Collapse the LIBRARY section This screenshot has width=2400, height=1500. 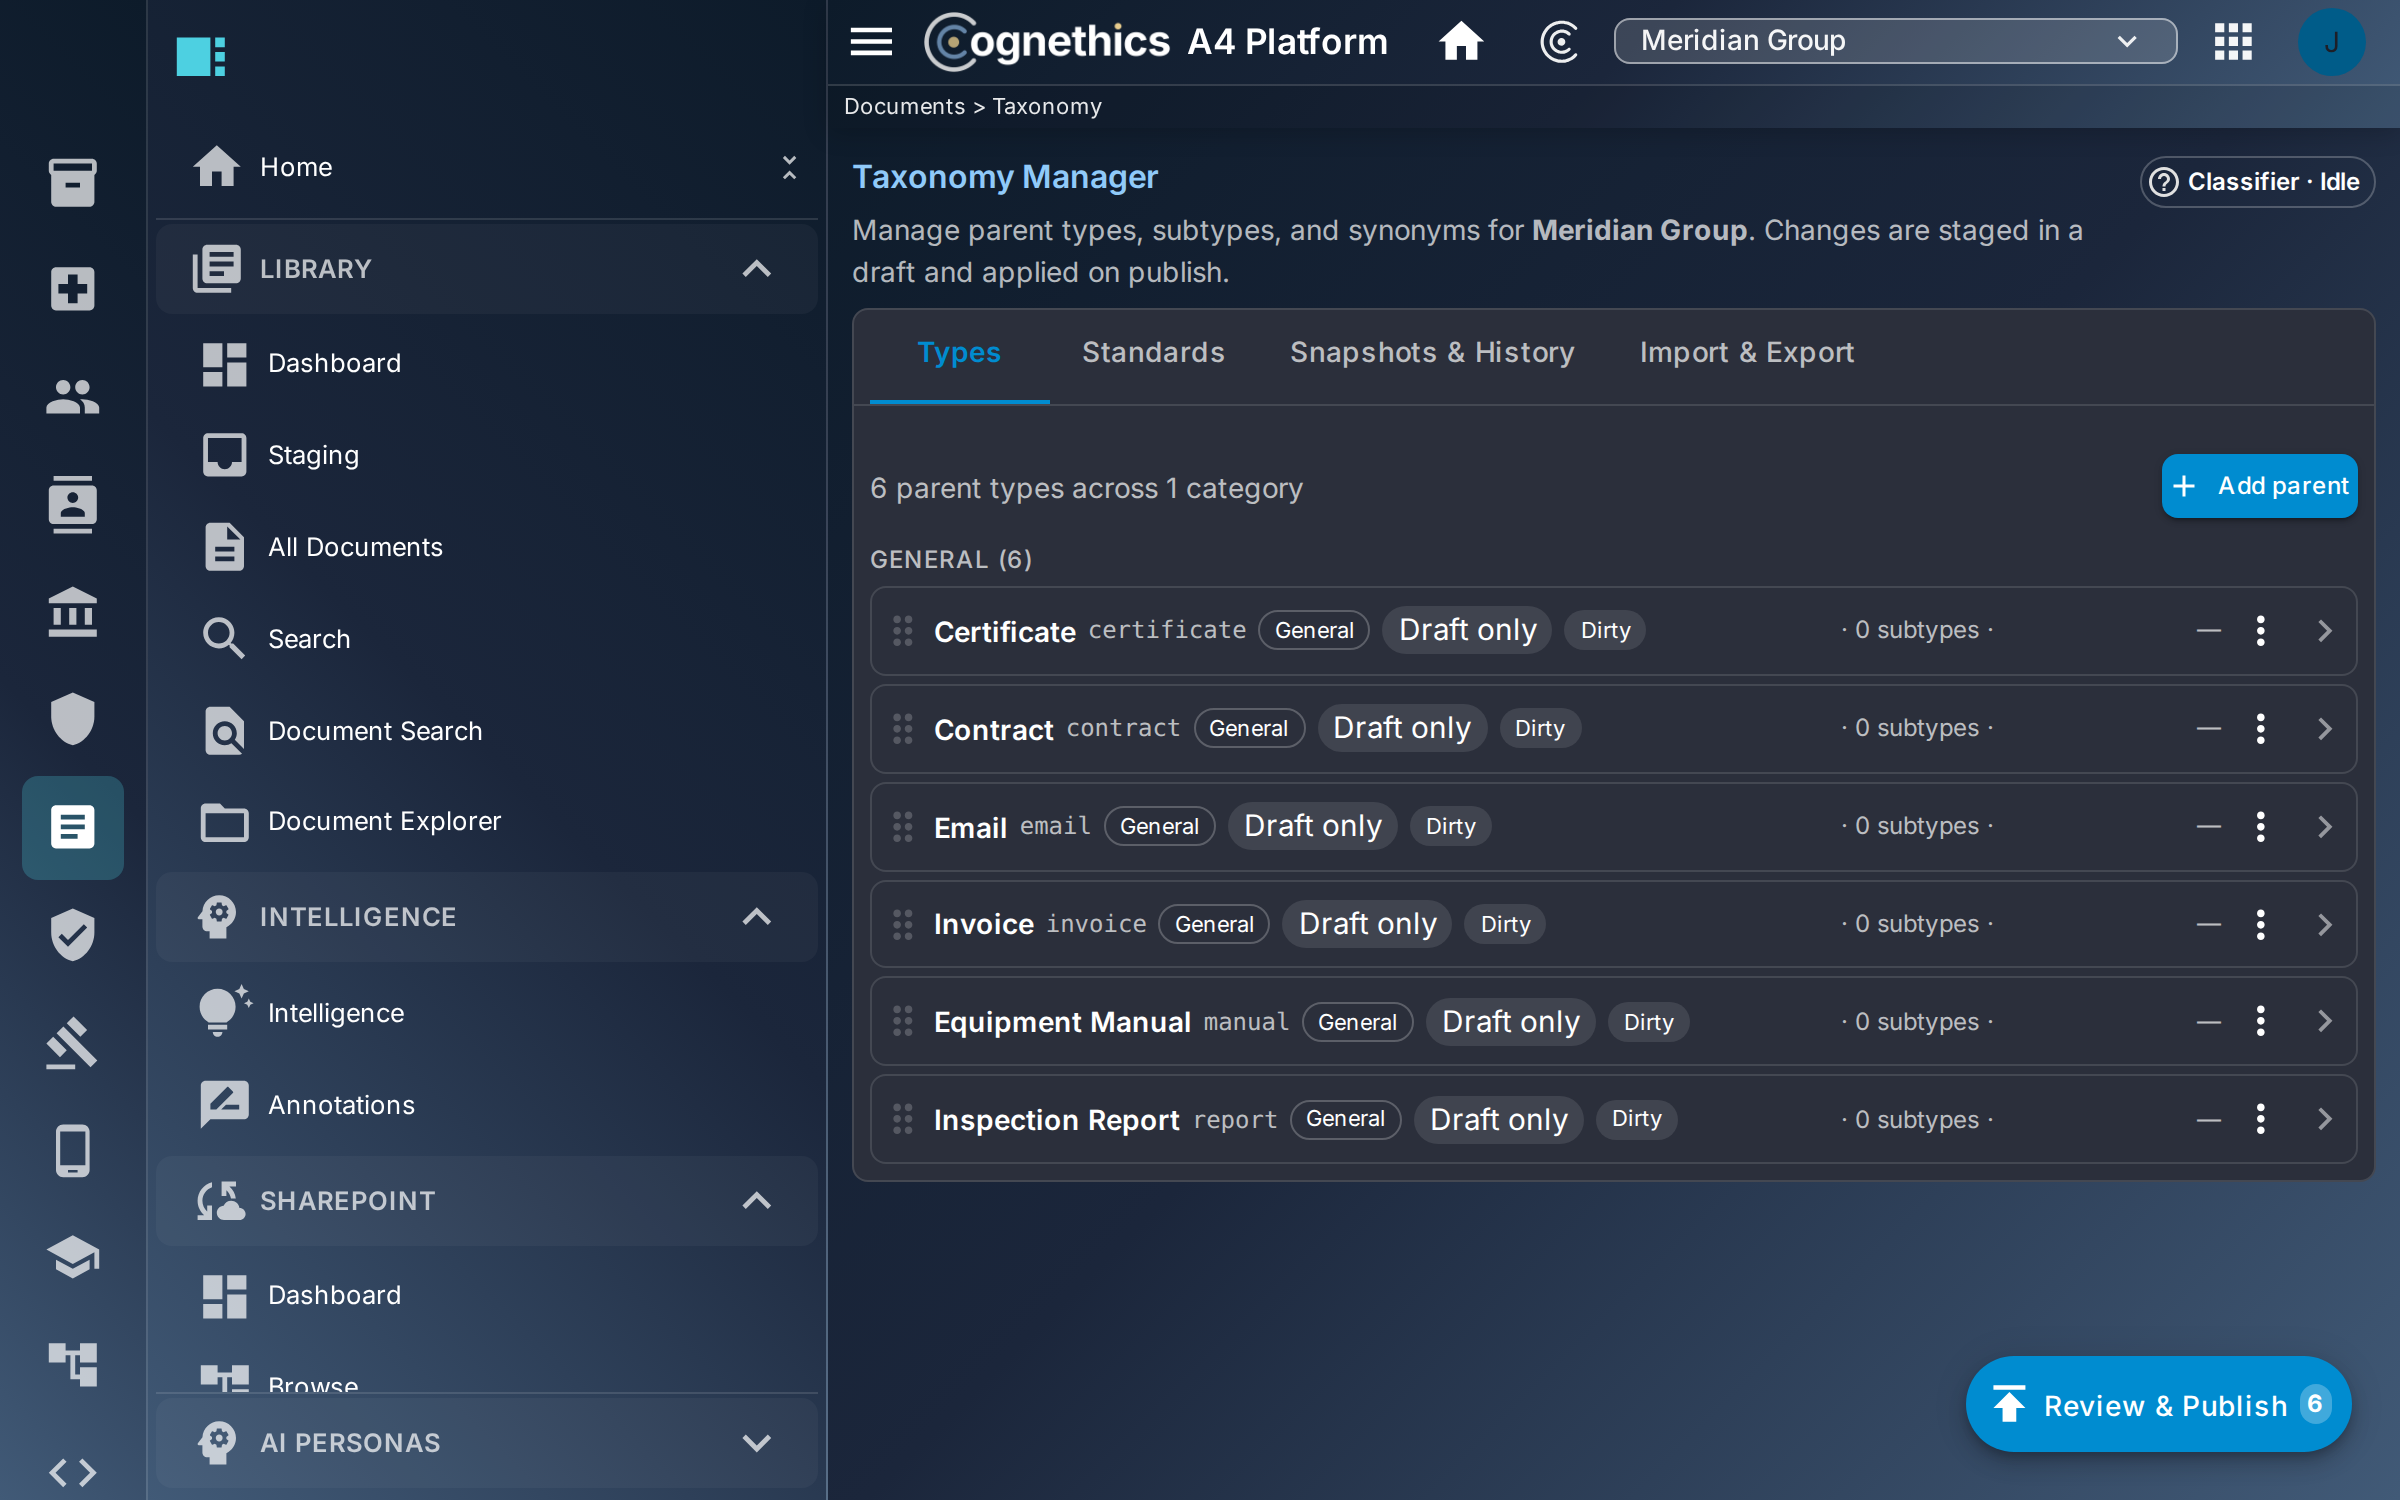tap(757, 269)
